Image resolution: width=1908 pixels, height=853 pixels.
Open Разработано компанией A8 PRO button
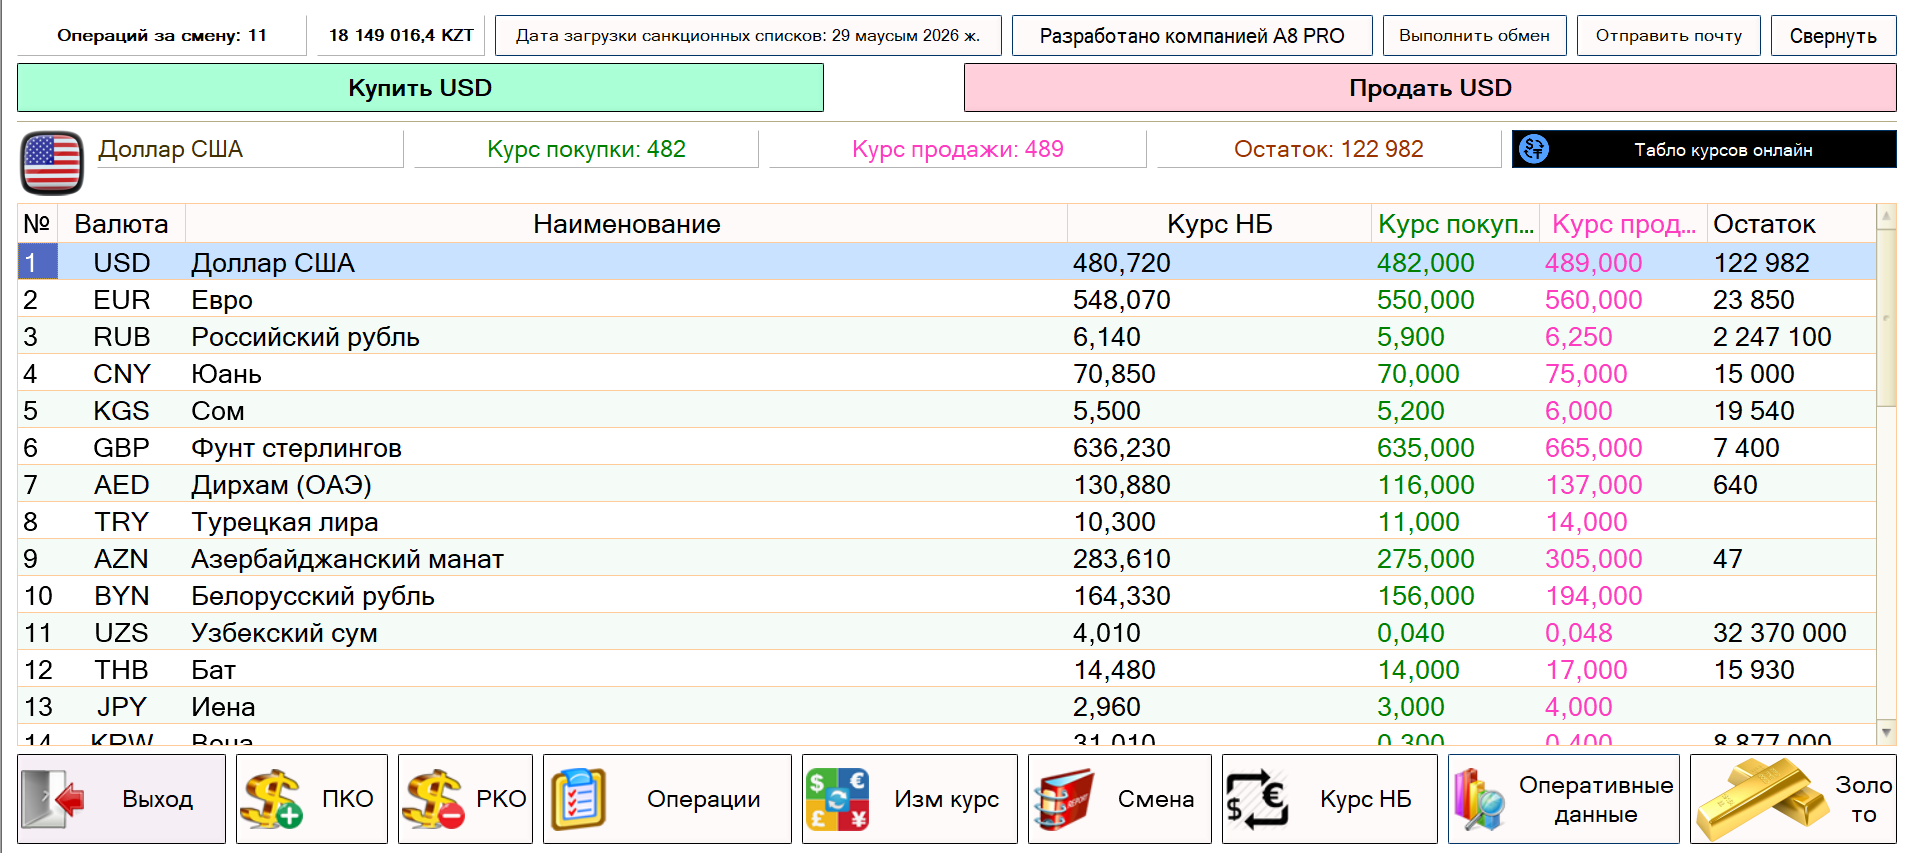coord(1192,36)
